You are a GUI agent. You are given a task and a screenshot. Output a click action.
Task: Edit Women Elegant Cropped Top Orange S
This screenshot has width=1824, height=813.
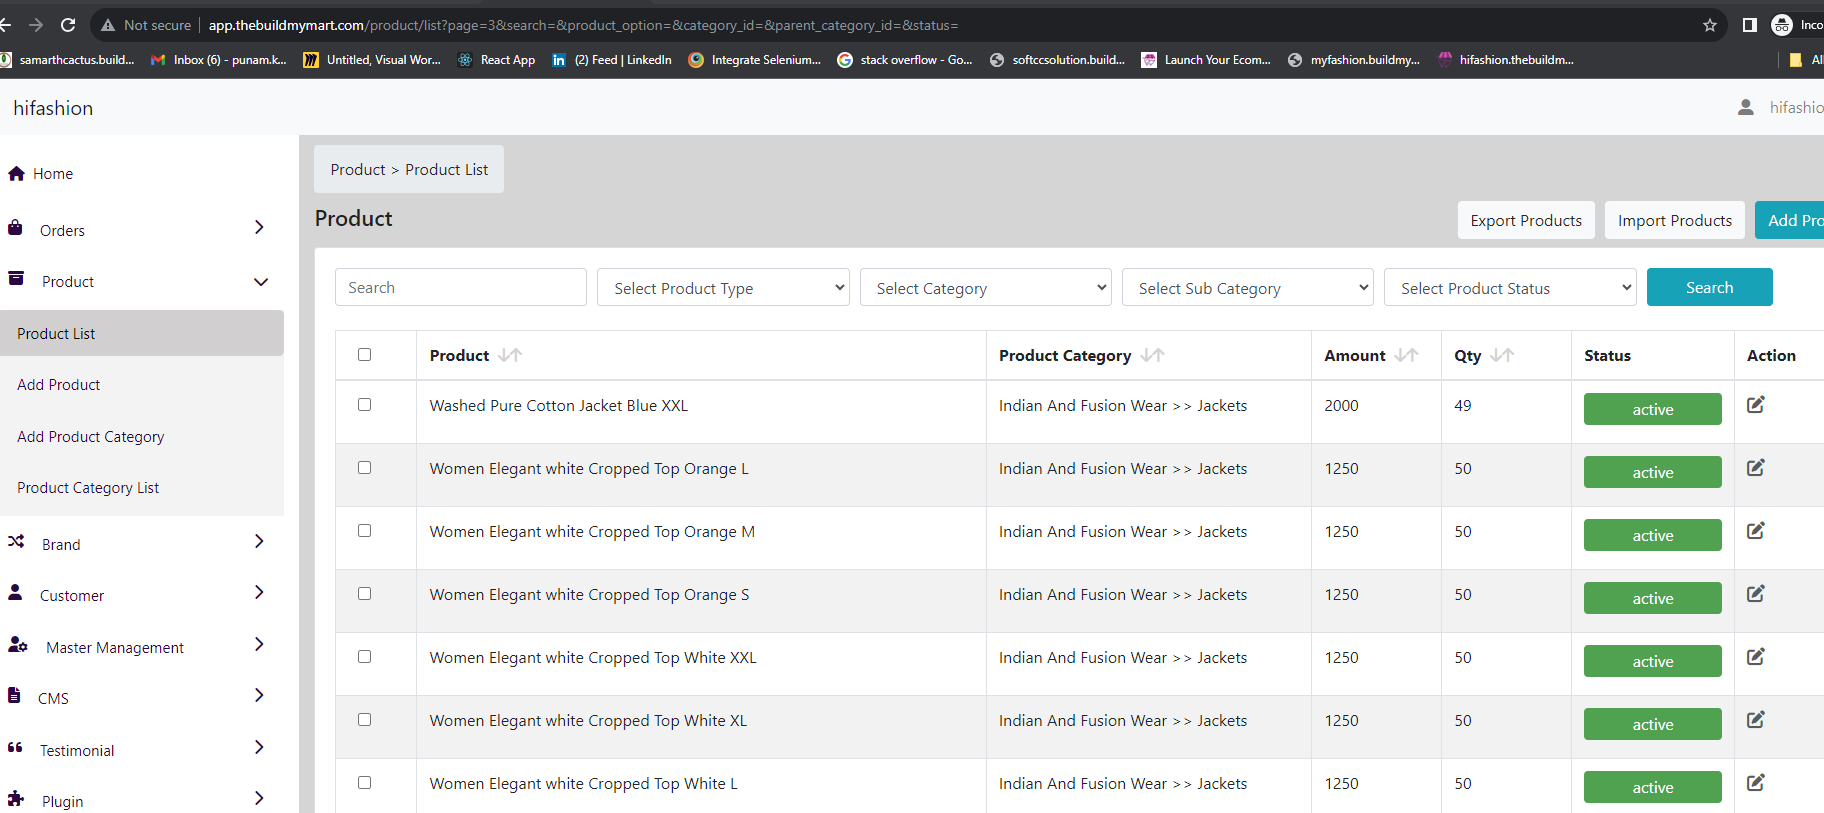pos(1756,594)
